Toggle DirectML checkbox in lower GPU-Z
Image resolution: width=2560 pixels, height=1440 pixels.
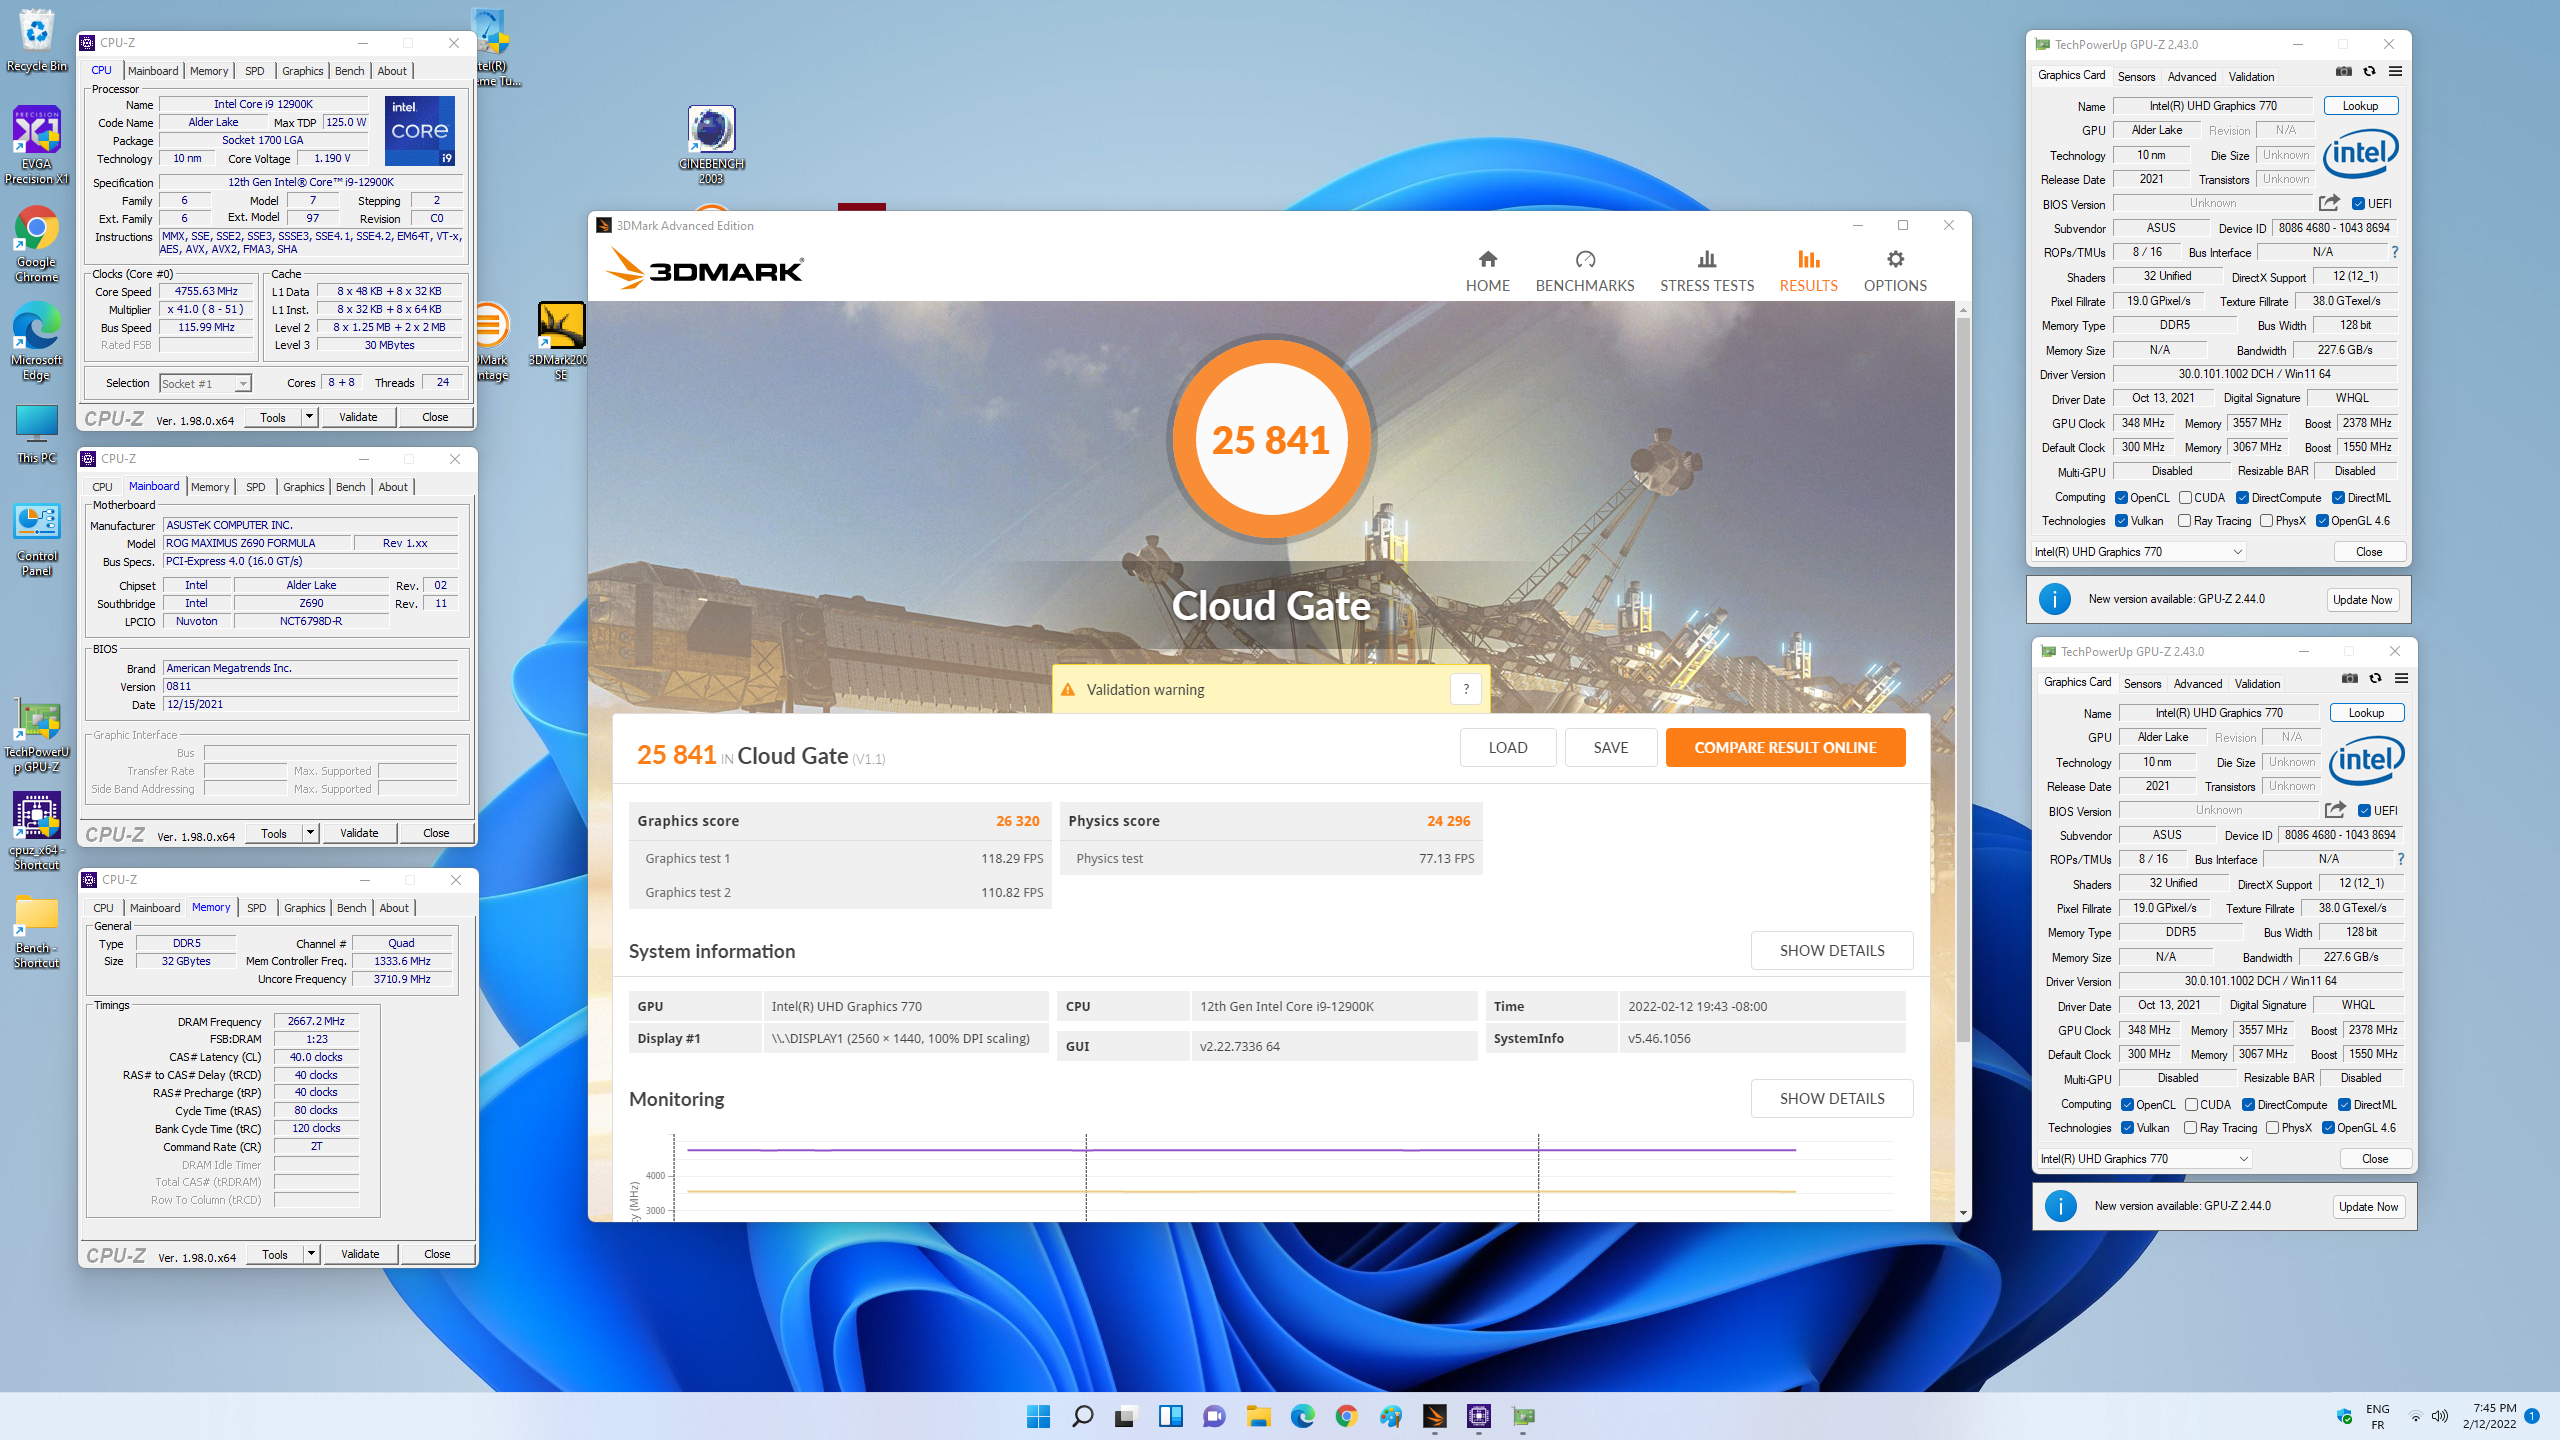[x=2344, y=1105]
